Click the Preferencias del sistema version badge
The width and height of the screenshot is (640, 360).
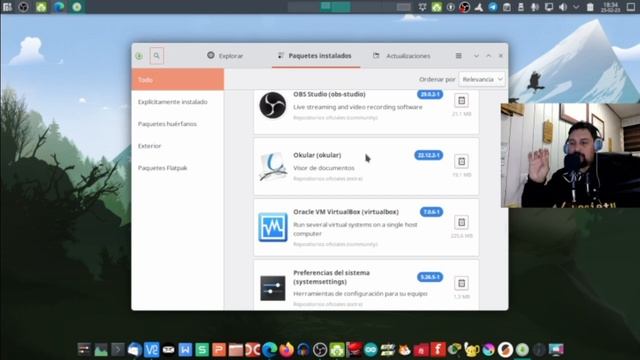[430, 277]
